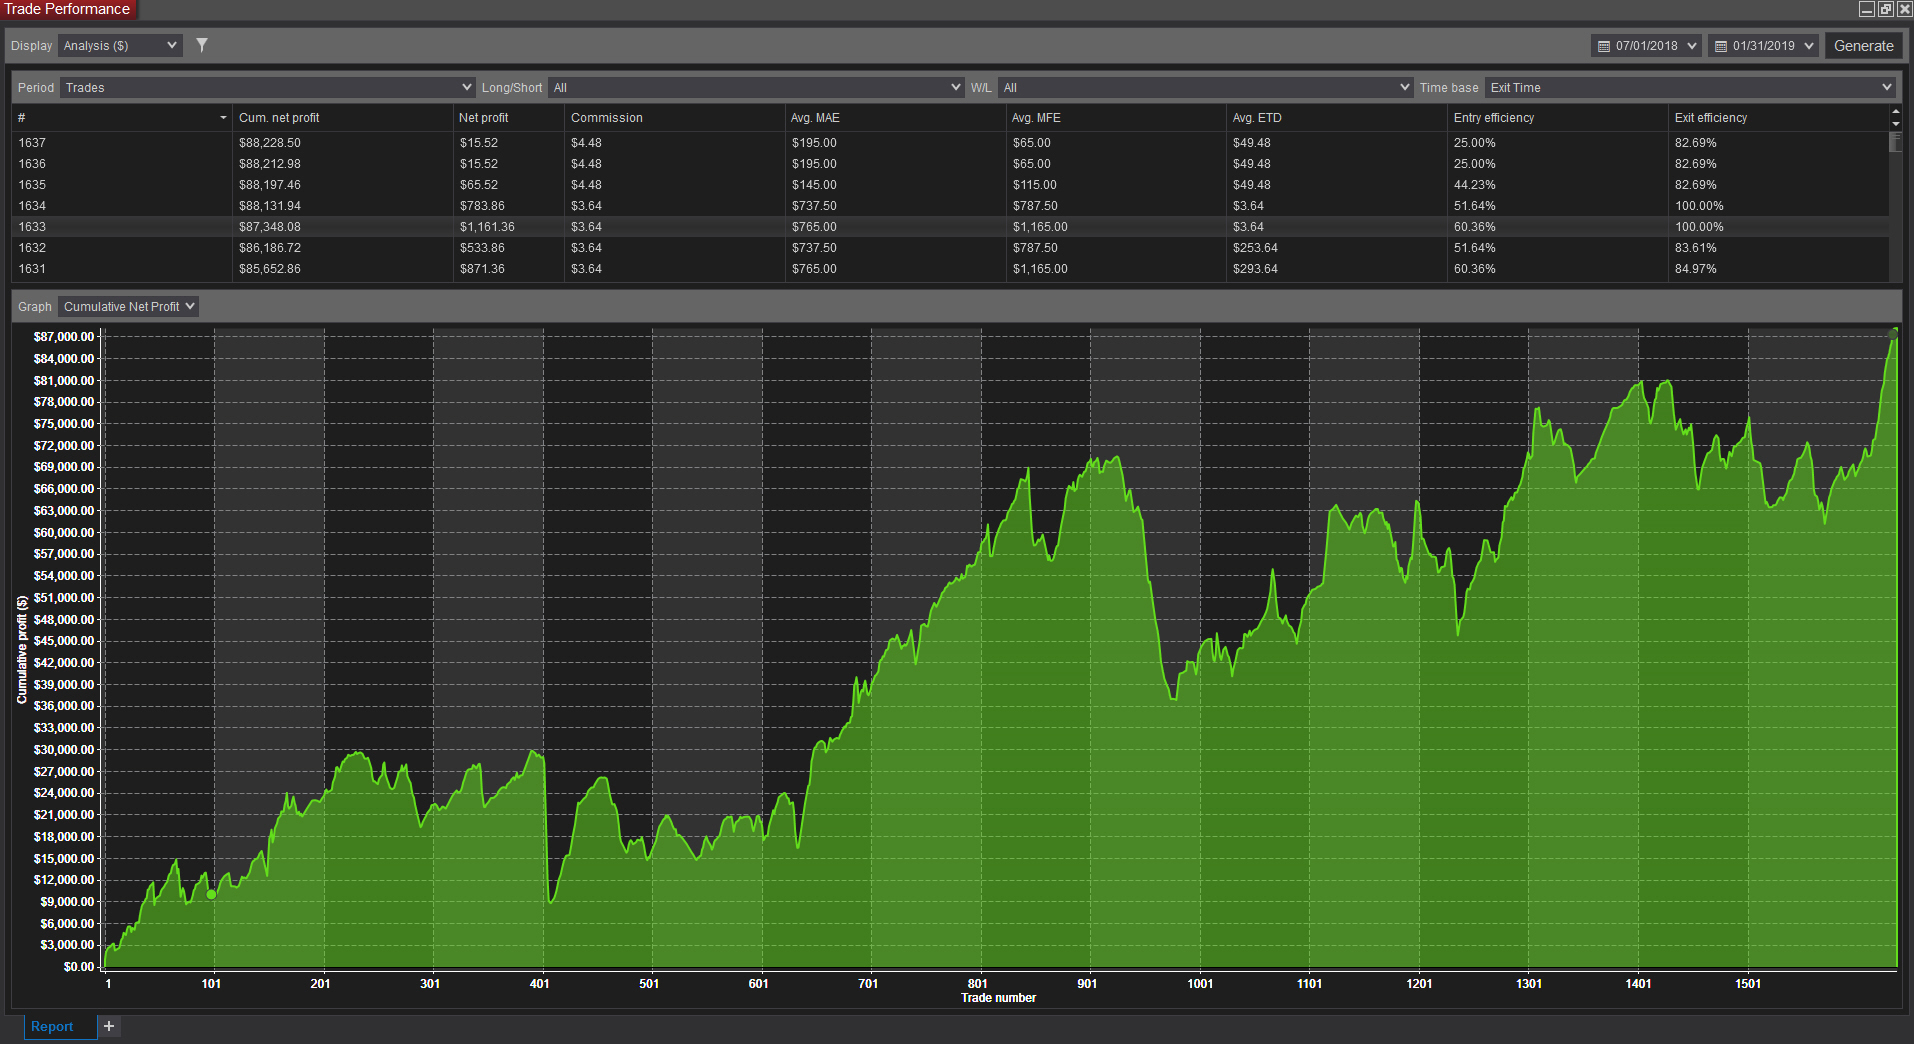Viewport: 1914px width, 1044px height.
Task: Sort by Exit efficiency column header
Action: (1779, 118)
